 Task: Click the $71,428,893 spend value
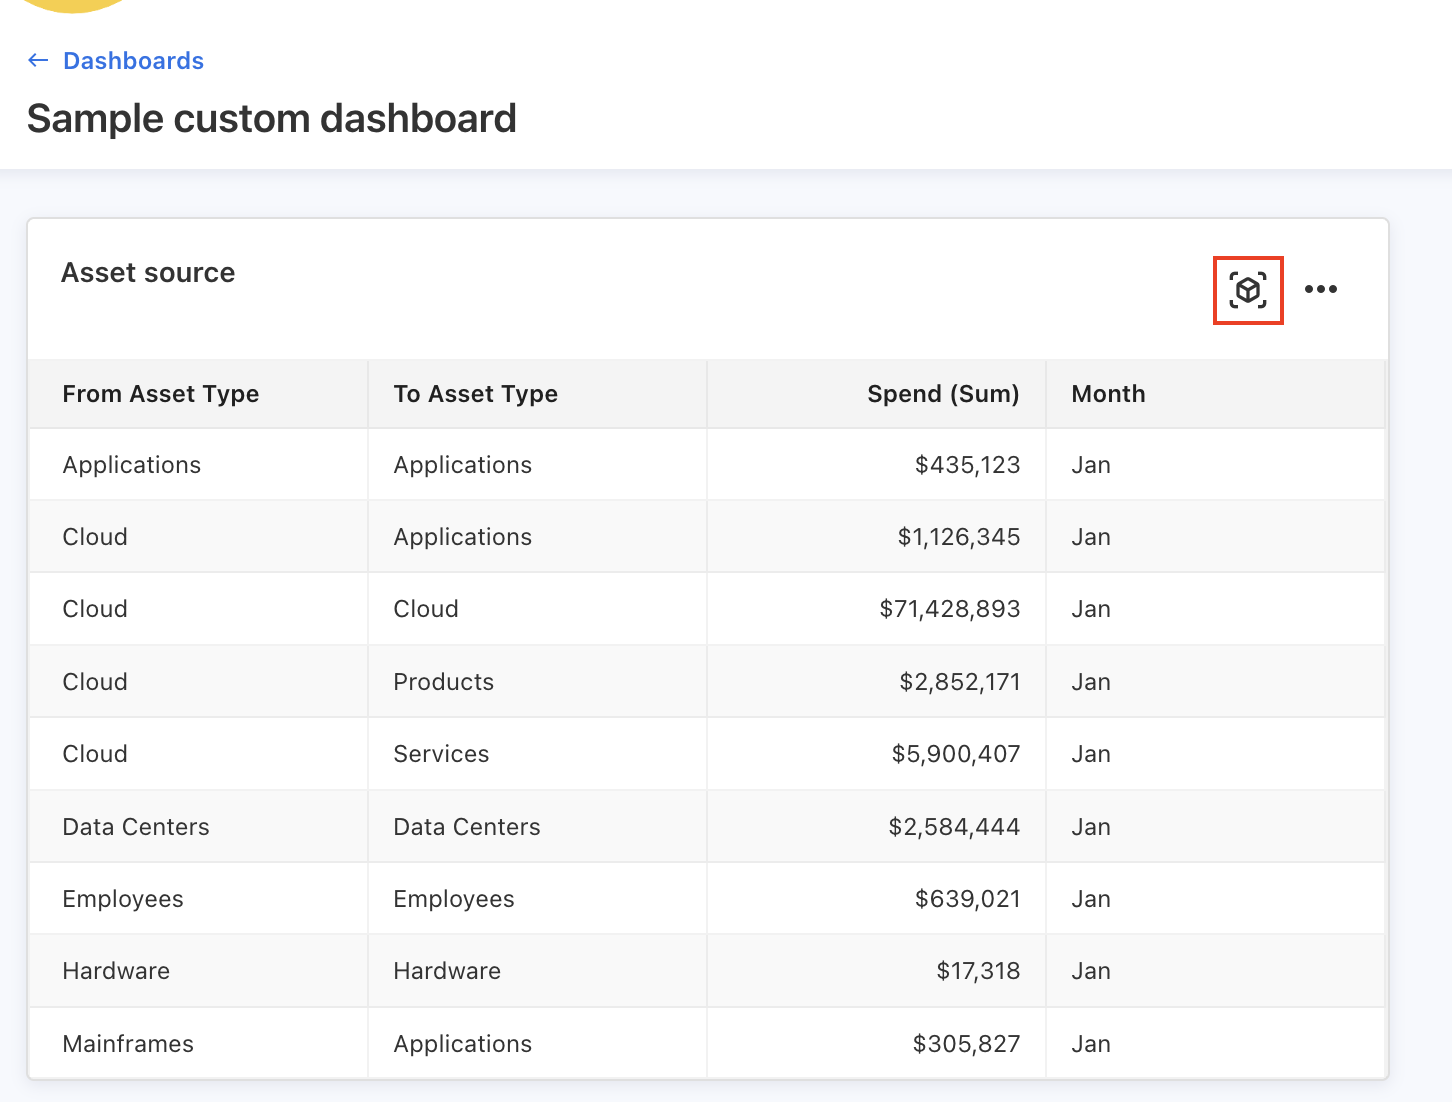(950, 608)
